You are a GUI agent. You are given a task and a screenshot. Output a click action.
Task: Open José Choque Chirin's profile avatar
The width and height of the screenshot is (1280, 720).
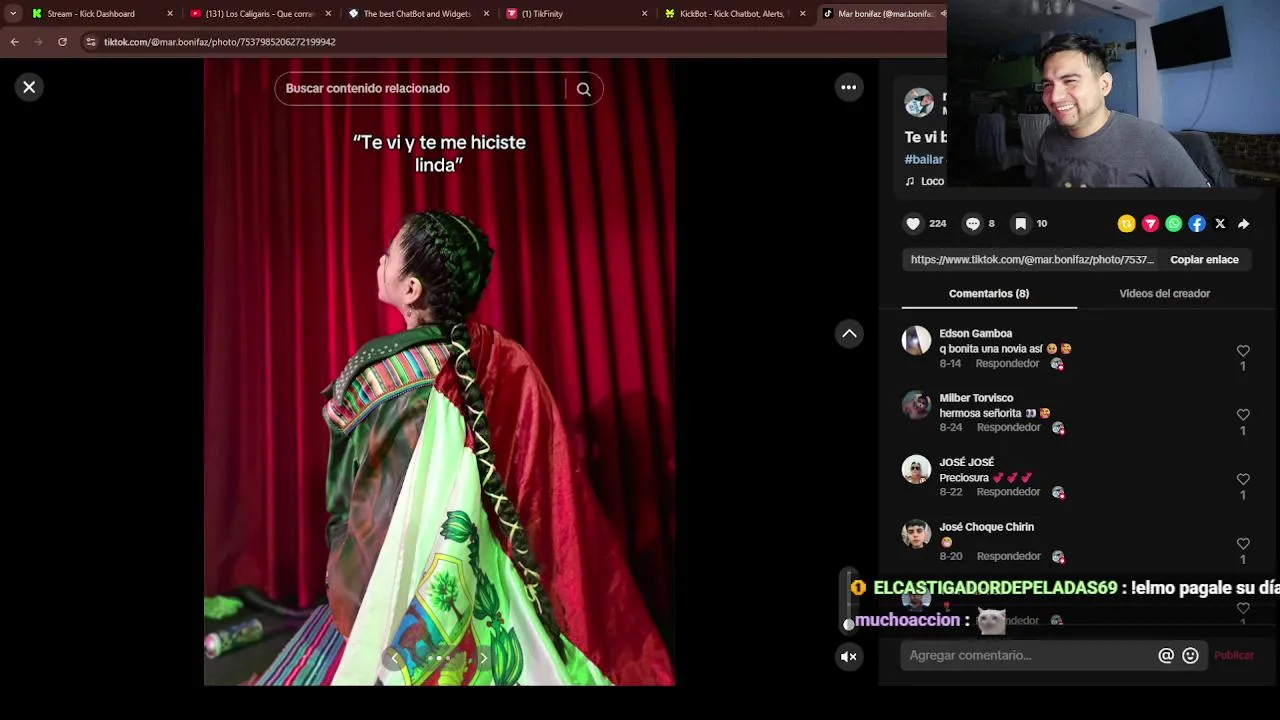point(916,534)
